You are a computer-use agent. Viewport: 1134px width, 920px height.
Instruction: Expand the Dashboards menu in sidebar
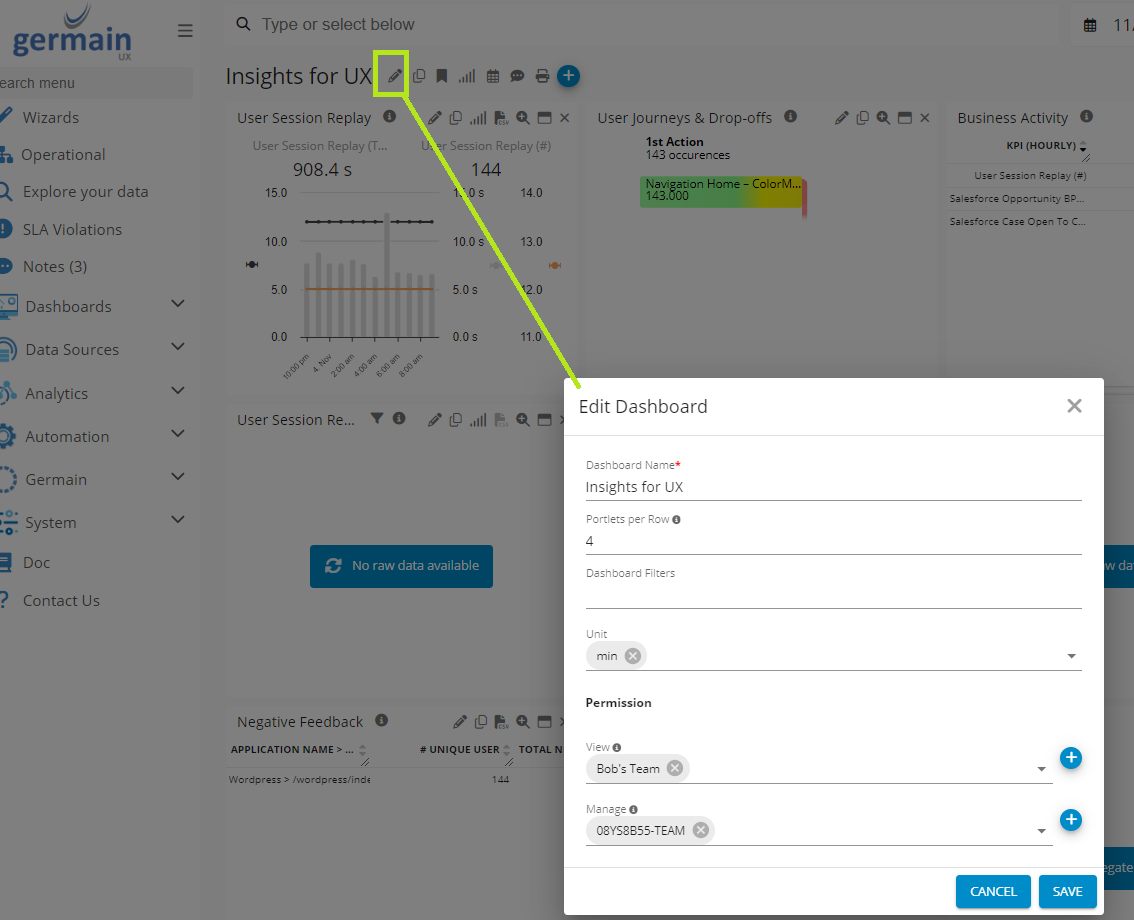(x=177, y=304)
